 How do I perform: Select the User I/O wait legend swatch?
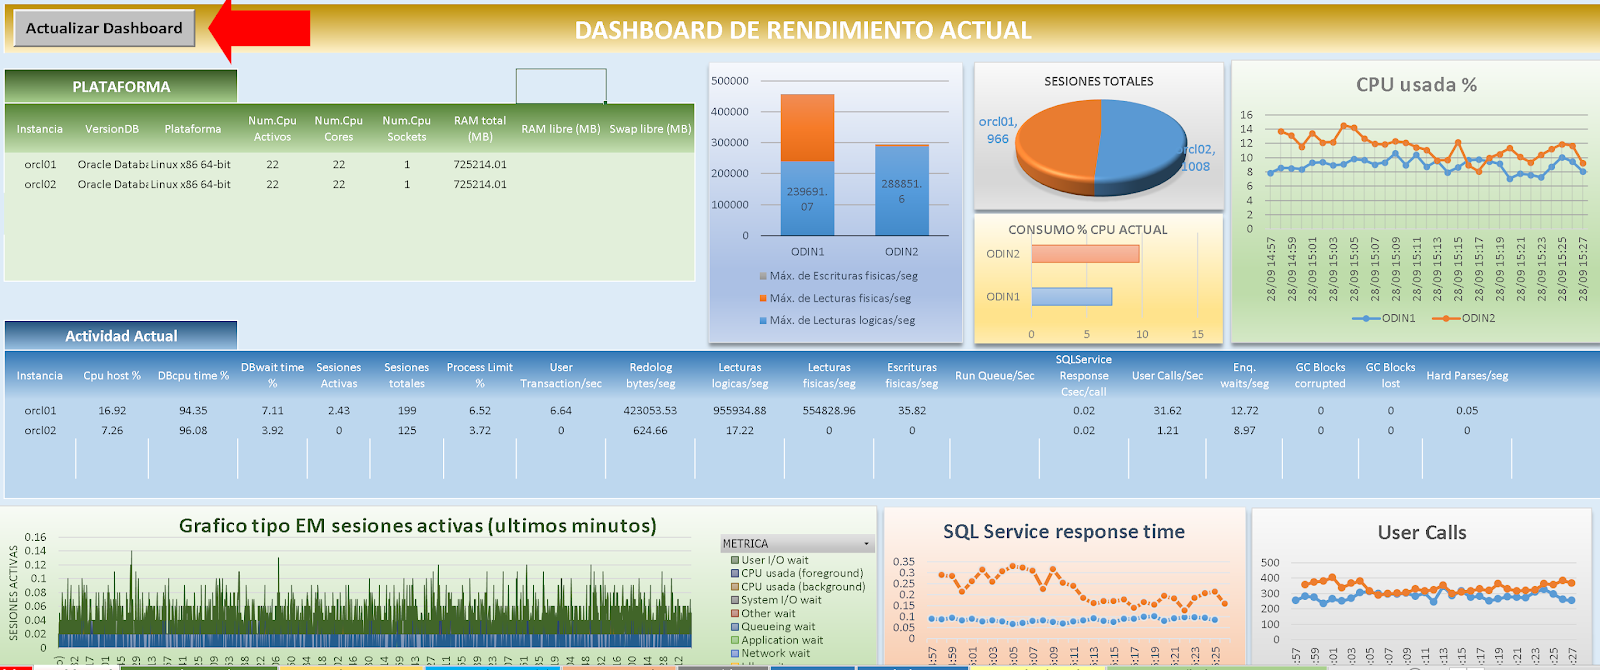[735, 560]
